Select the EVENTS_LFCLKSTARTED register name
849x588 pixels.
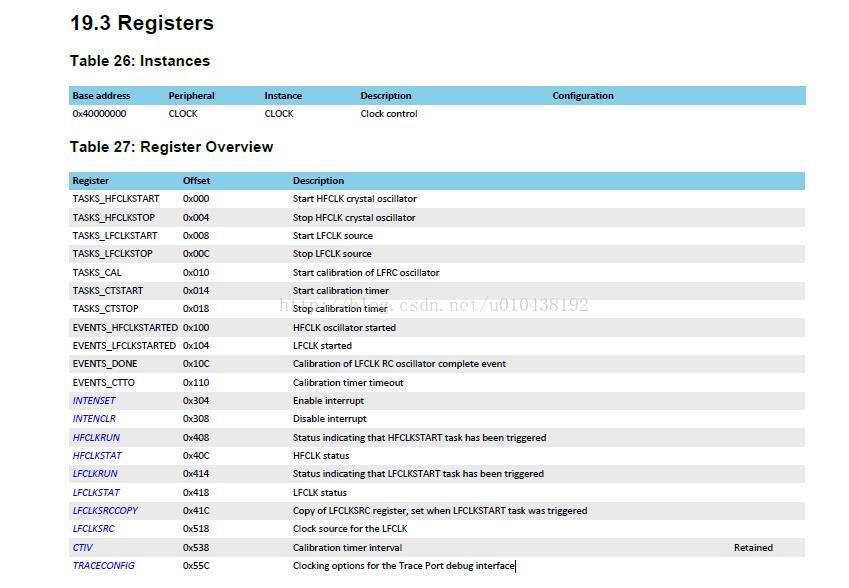click(124, 345)
